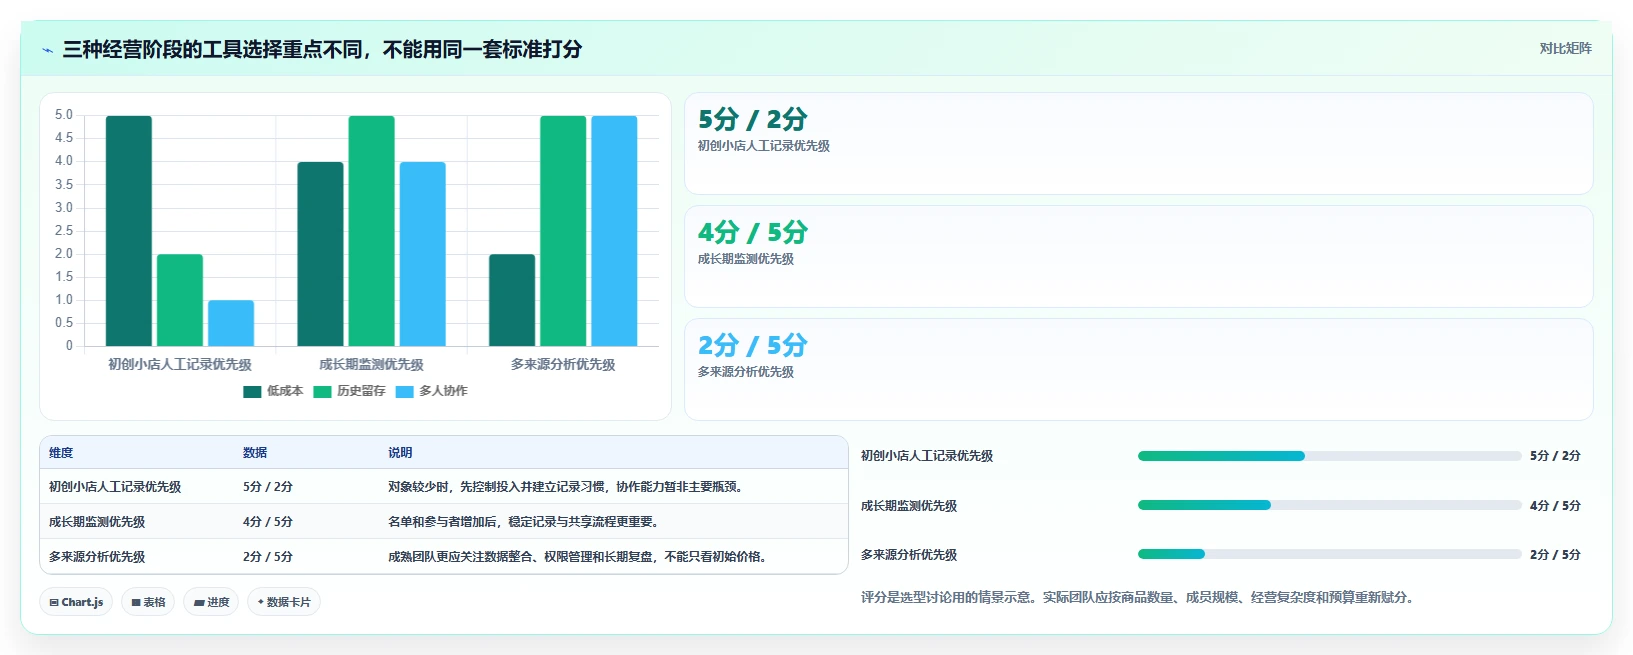Toggle the 多人协作 legend swatch
Image resolution: width=1633 pixels, height=655 pixels.
(404, 392)
